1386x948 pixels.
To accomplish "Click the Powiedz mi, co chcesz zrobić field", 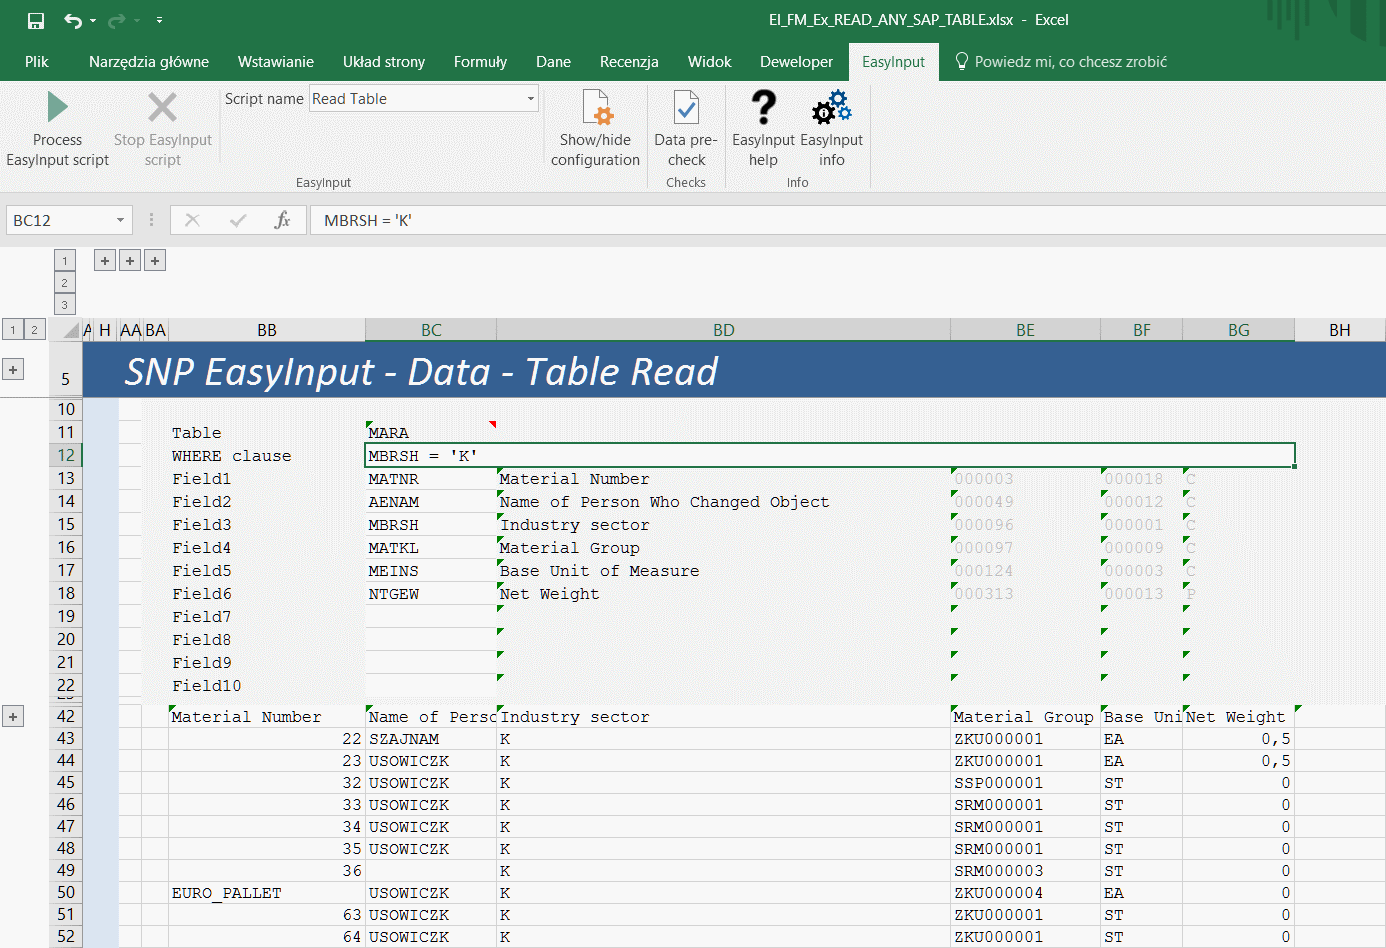I will pyautogui.click(x=1064, y=61).
